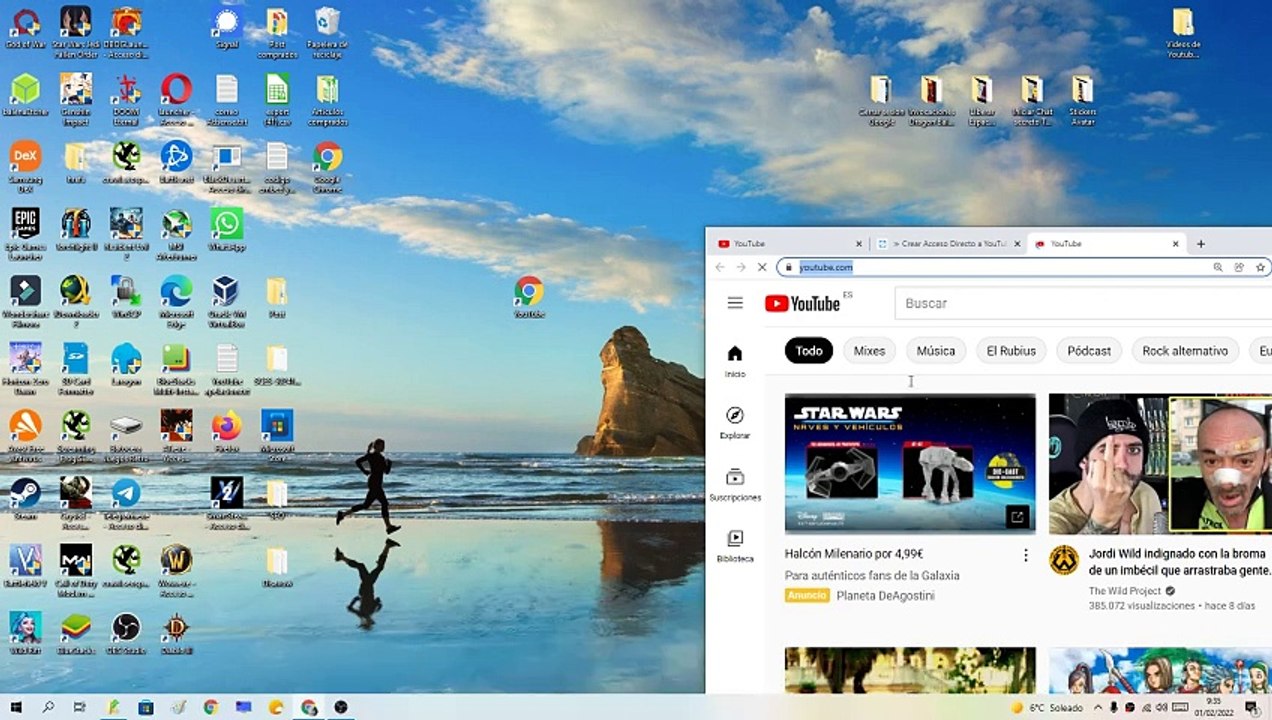Screen dimensions: 1272x720
Task: Go forward in Chrome navigation
Action: pos(741,267)
